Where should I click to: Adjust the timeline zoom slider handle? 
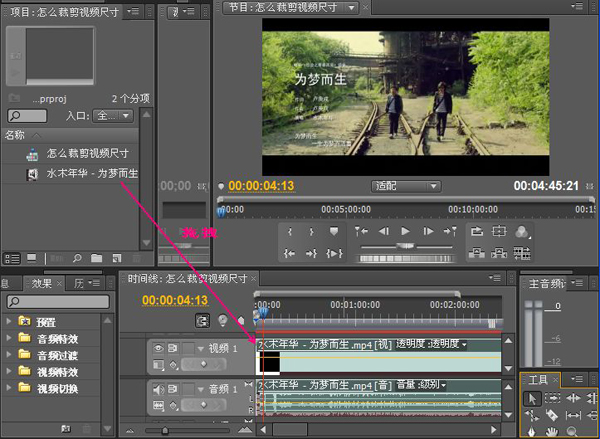coord(165,431)
